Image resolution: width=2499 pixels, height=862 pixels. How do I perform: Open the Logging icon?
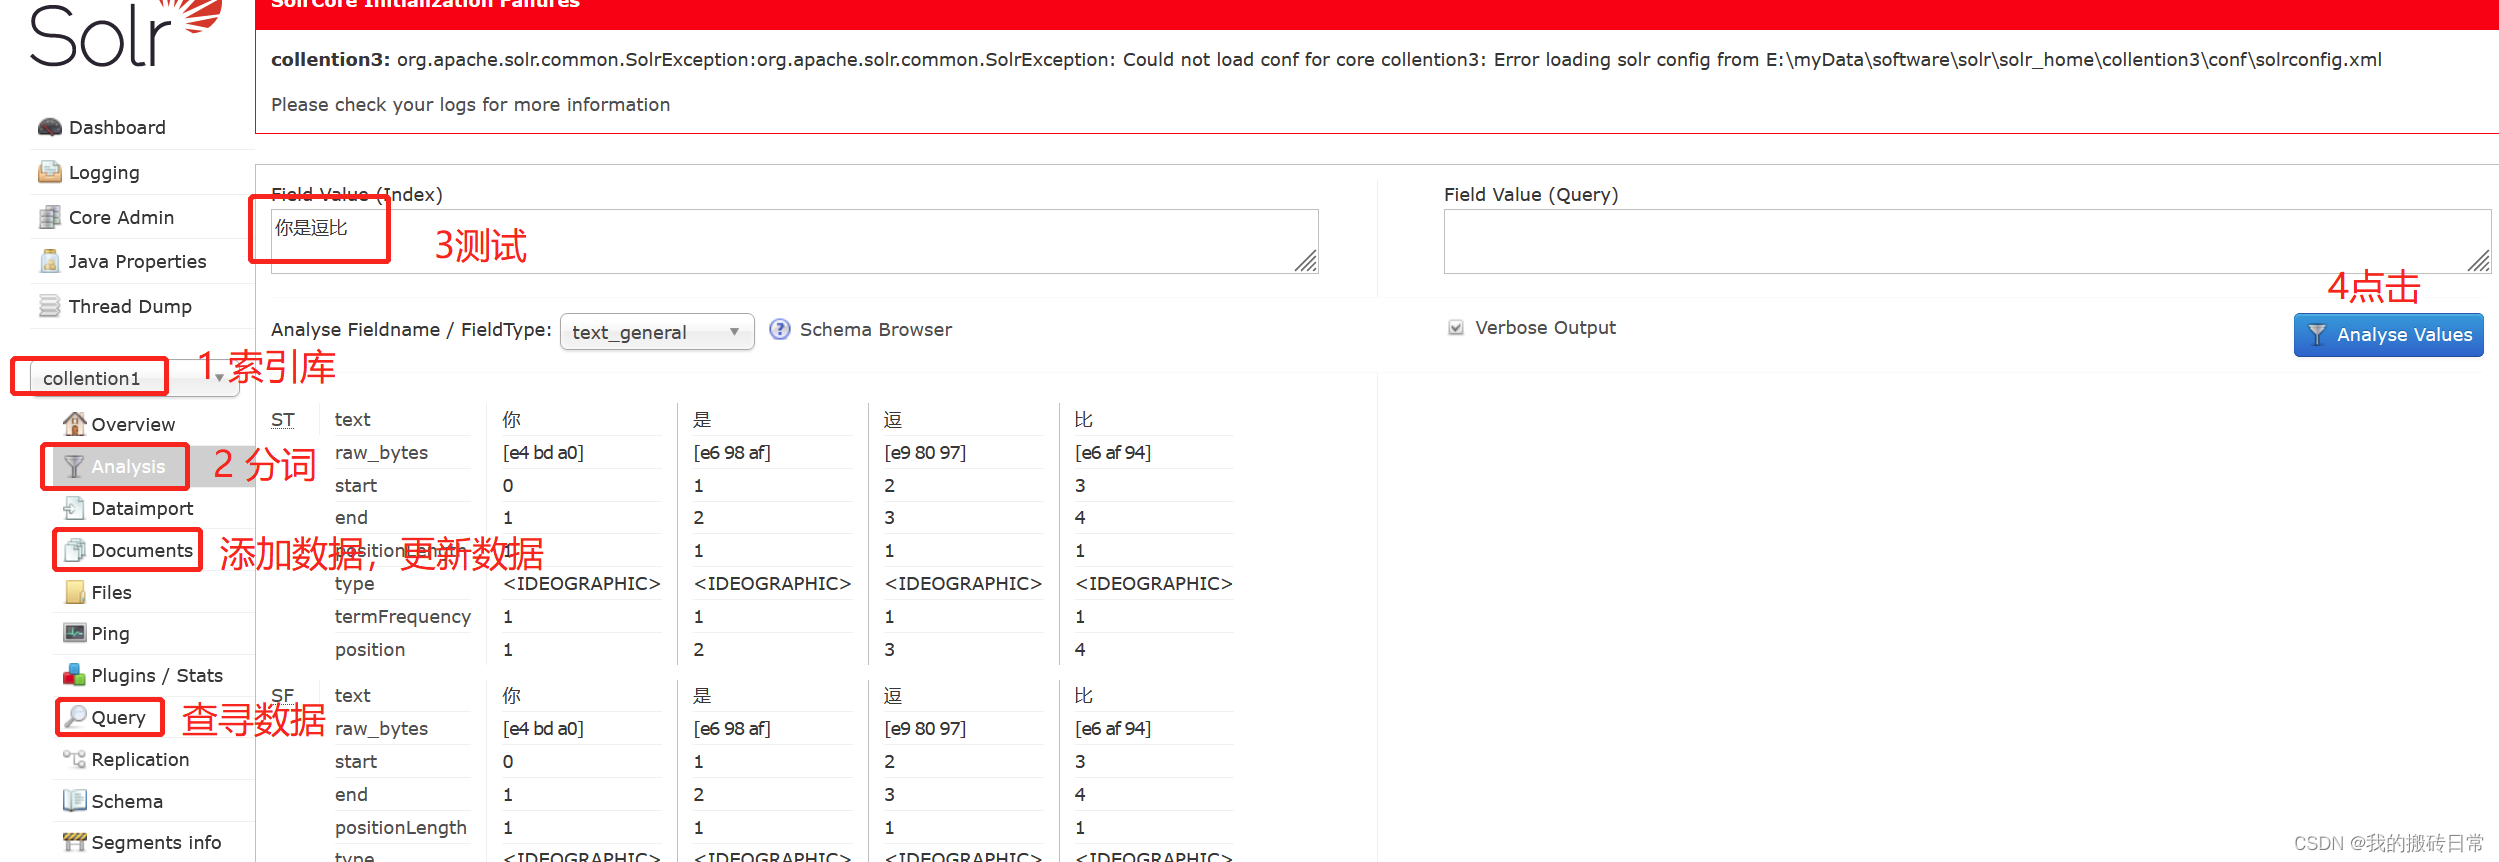[x=49, y=172]
